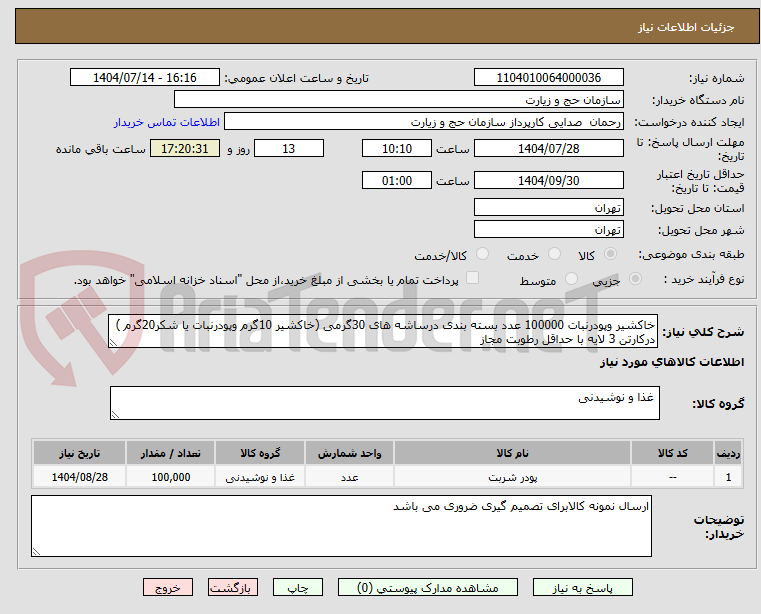This screenshot has height=614, width=761.
Task: Select the کالا/خدمت radio button
Action: [482, 253]
